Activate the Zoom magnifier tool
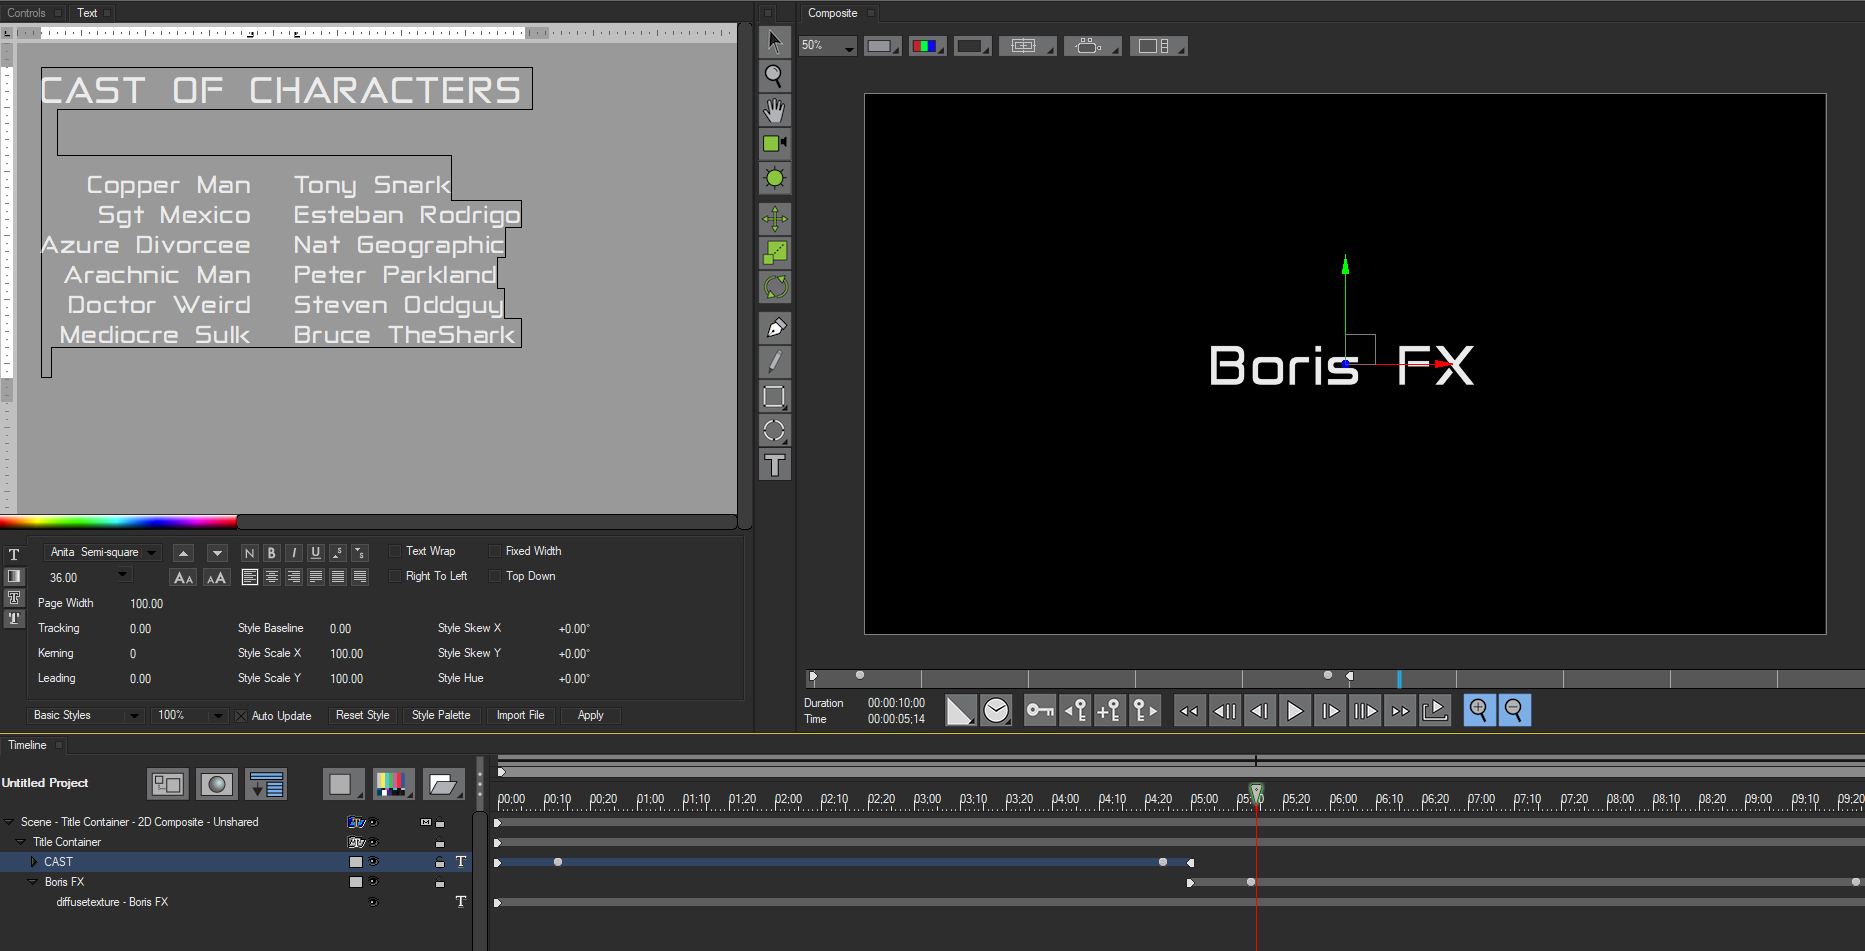1865x951 pixels. pyautogui.click(x=775, y=76)
